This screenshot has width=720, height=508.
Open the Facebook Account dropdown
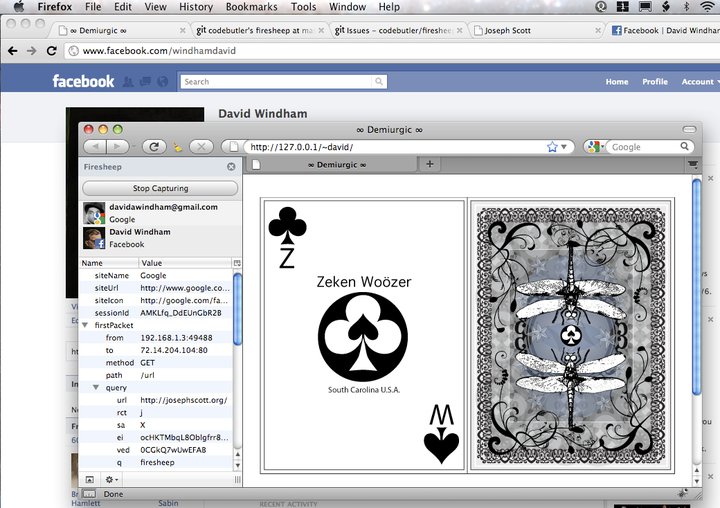pos(700,82)
